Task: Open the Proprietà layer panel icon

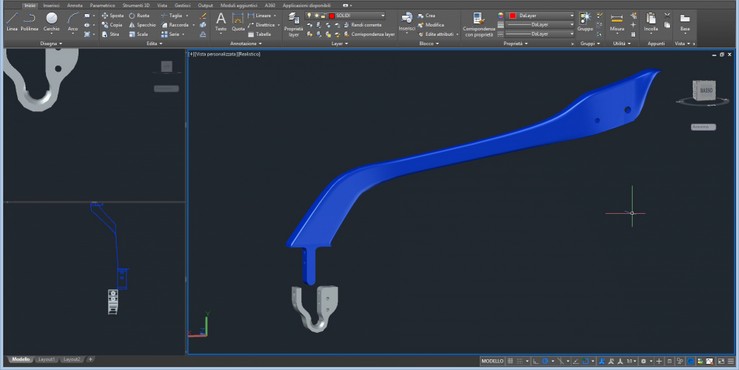Action: [x=294, y=25]
